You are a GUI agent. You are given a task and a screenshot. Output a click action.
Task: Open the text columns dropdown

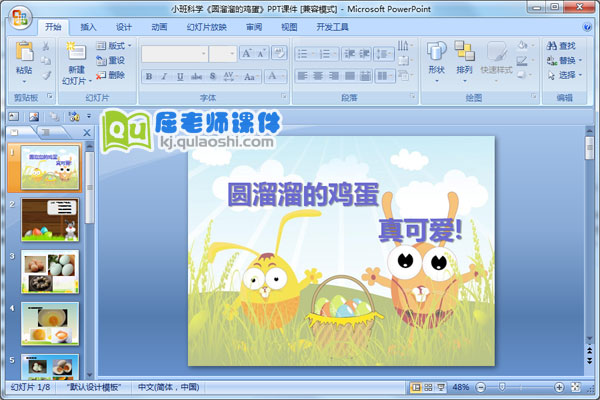tap(385, 76)
